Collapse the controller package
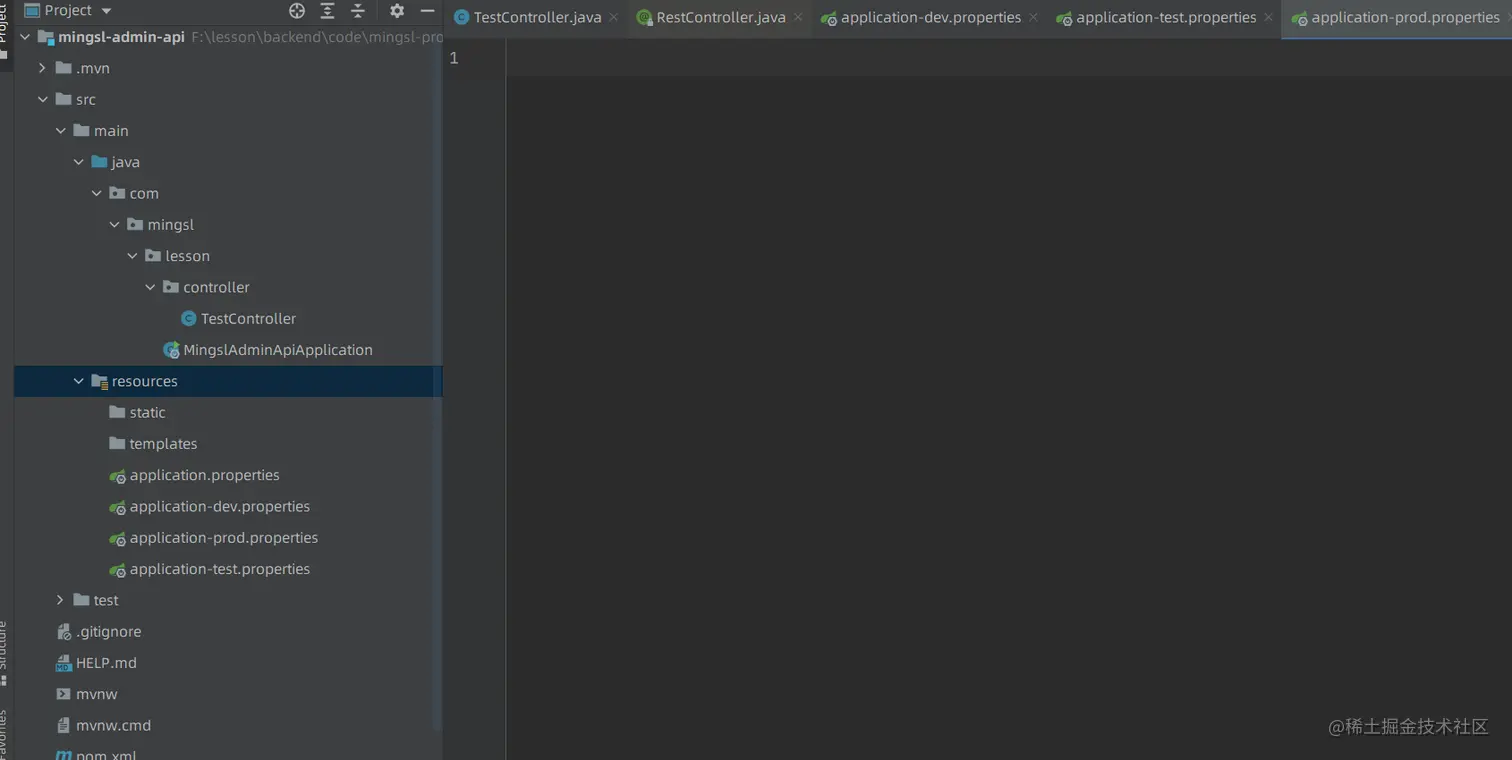 [x=150, y=287]
